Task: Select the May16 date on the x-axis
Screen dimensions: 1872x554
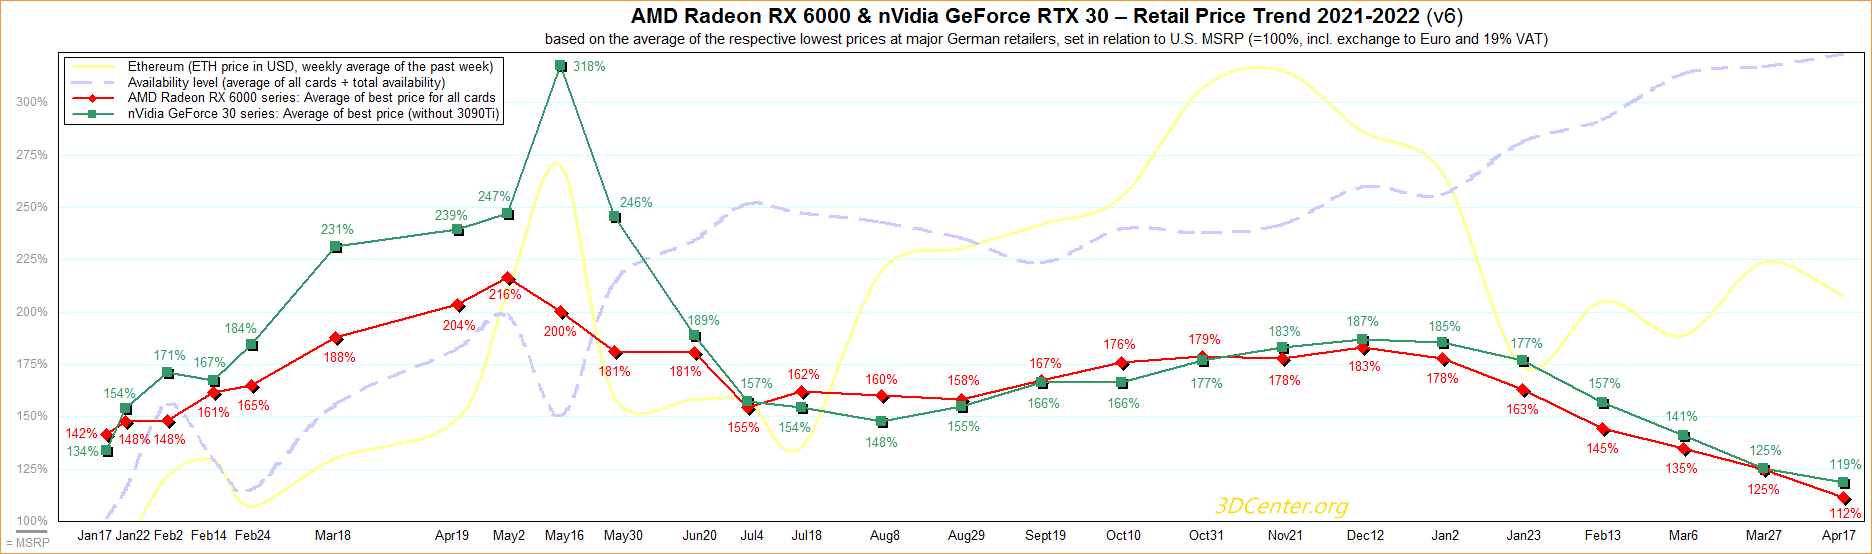Action: (x=564, y=536)
